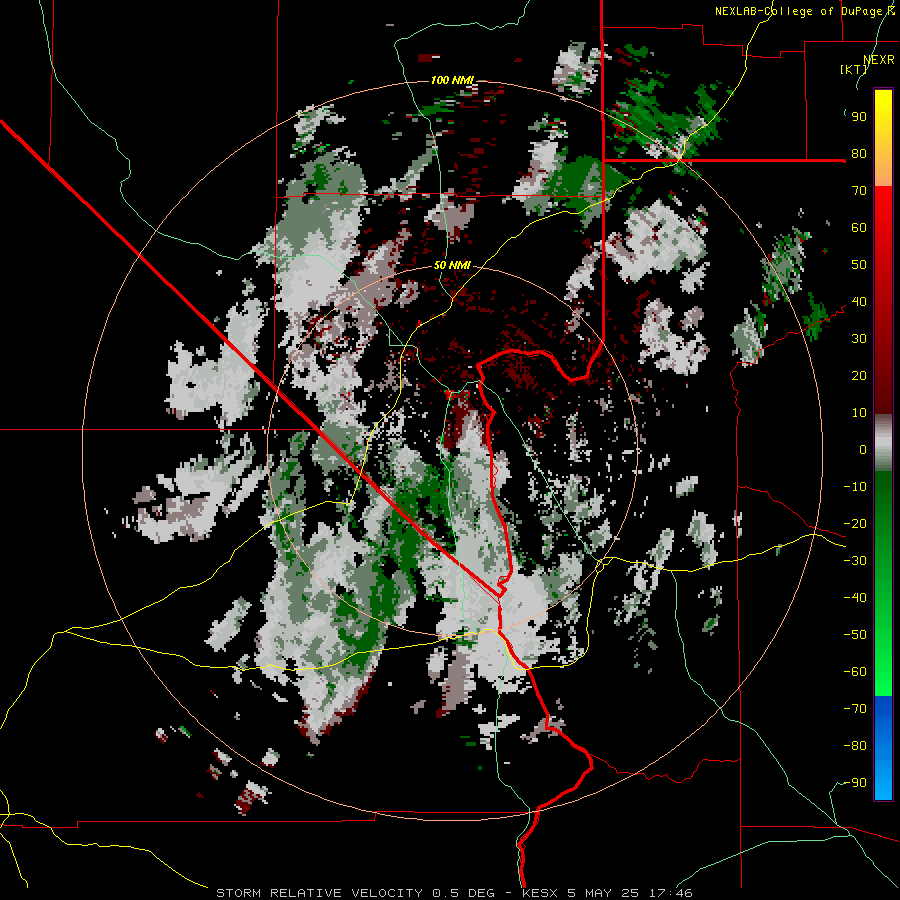Click the KESX station identifier in caption
The width and height of the screenshot is (900, 900).
[x=541, y=893]
